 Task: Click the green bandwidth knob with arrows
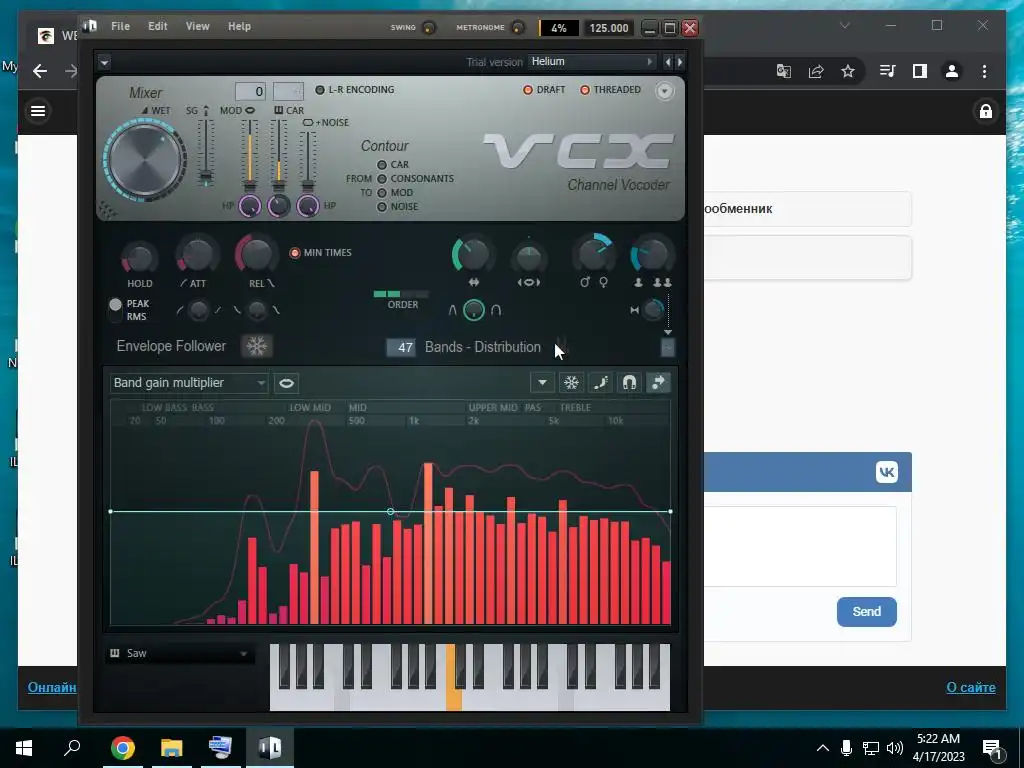tap(473, 255)
